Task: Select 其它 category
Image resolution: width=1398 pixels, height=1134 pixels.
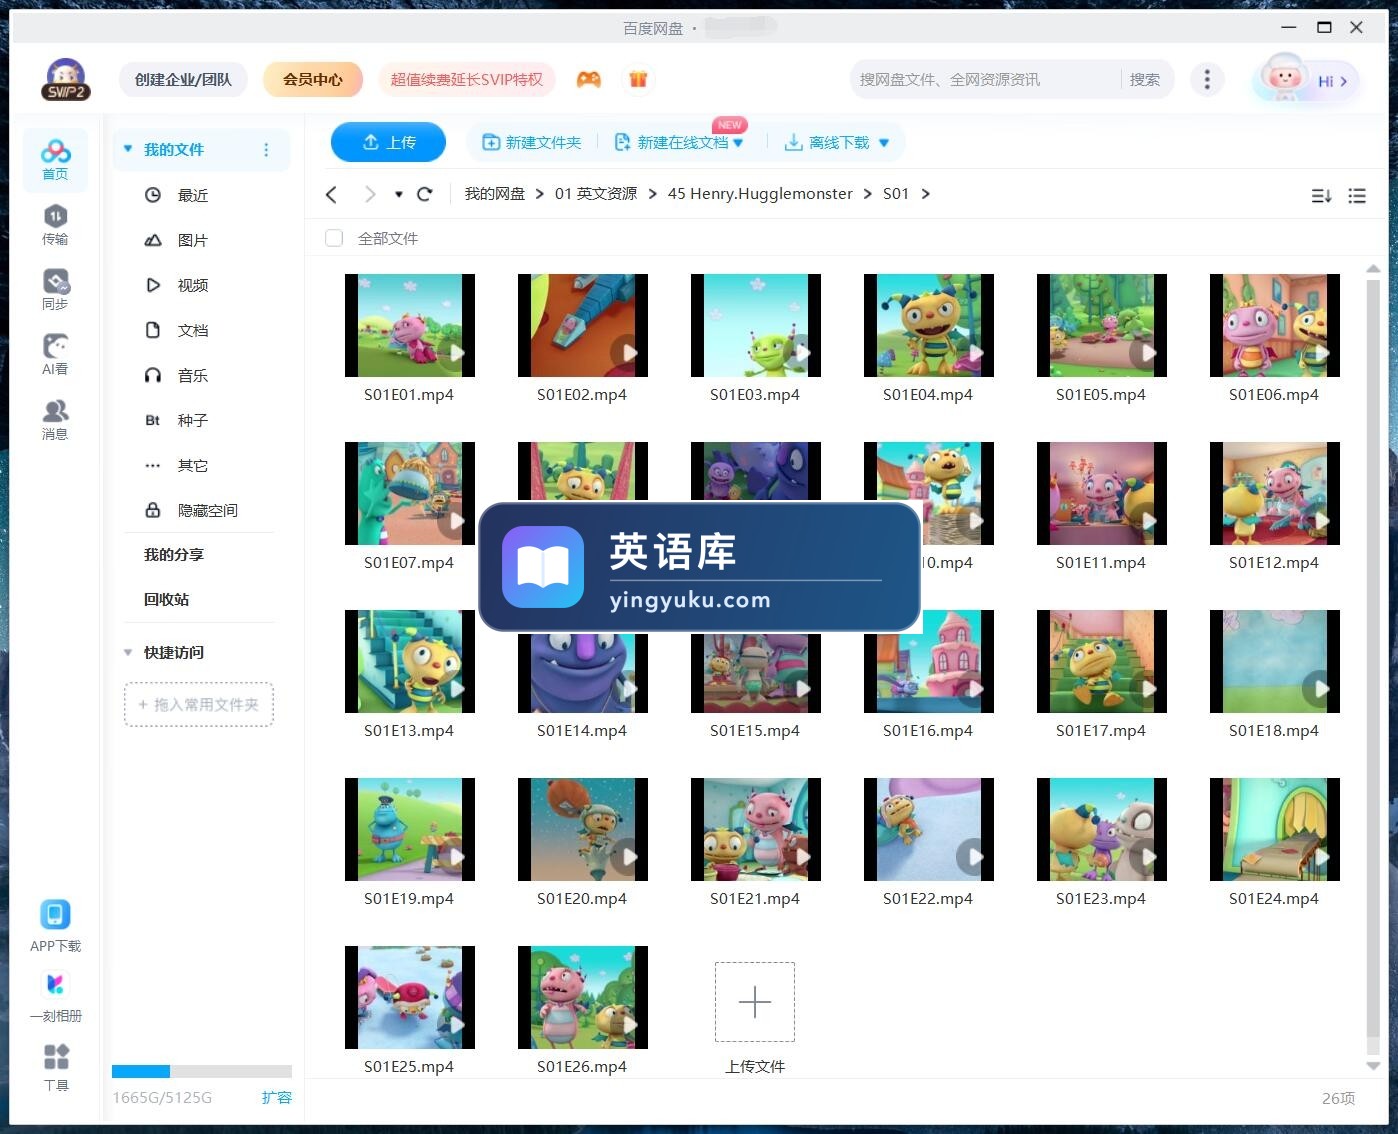Action: (193, 465)
